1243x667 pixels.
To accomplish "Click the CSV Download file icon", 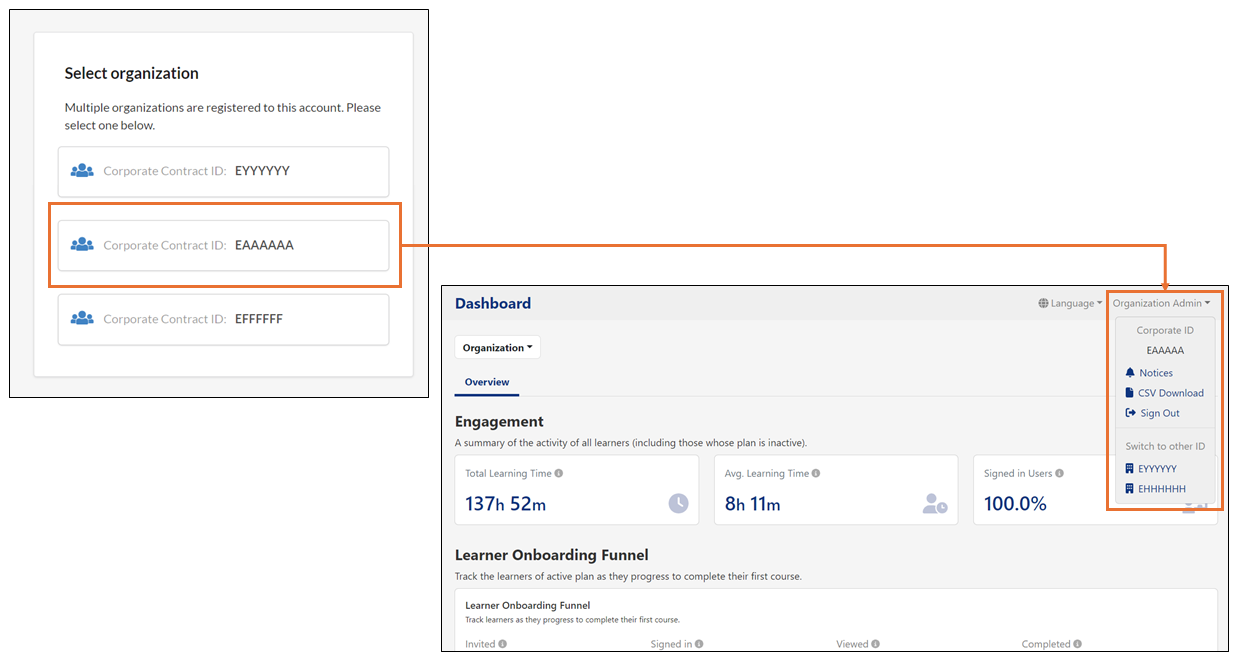I will pyautogui.click(x=1129, y=393).
